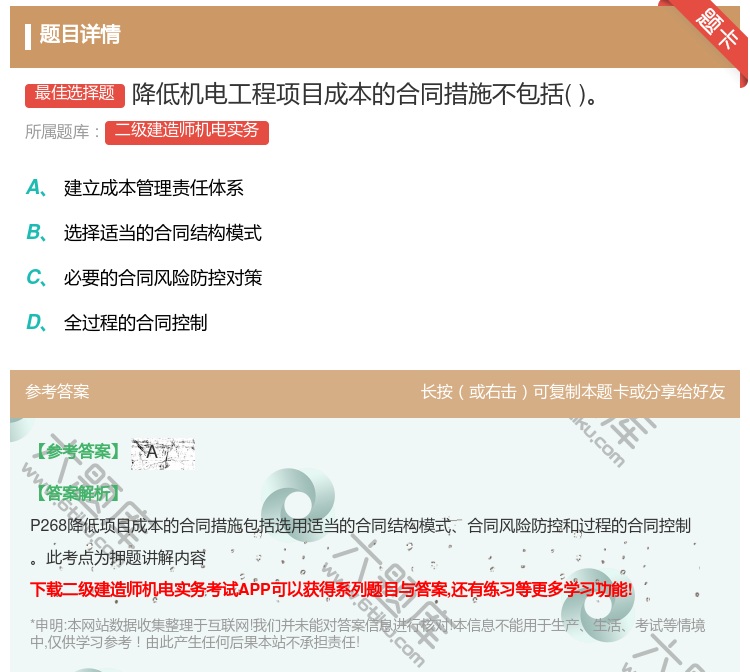The width and height of the screenshot is (750, 672).
Task: Click the letter C option marker
Action: click(x=36, y=277)
